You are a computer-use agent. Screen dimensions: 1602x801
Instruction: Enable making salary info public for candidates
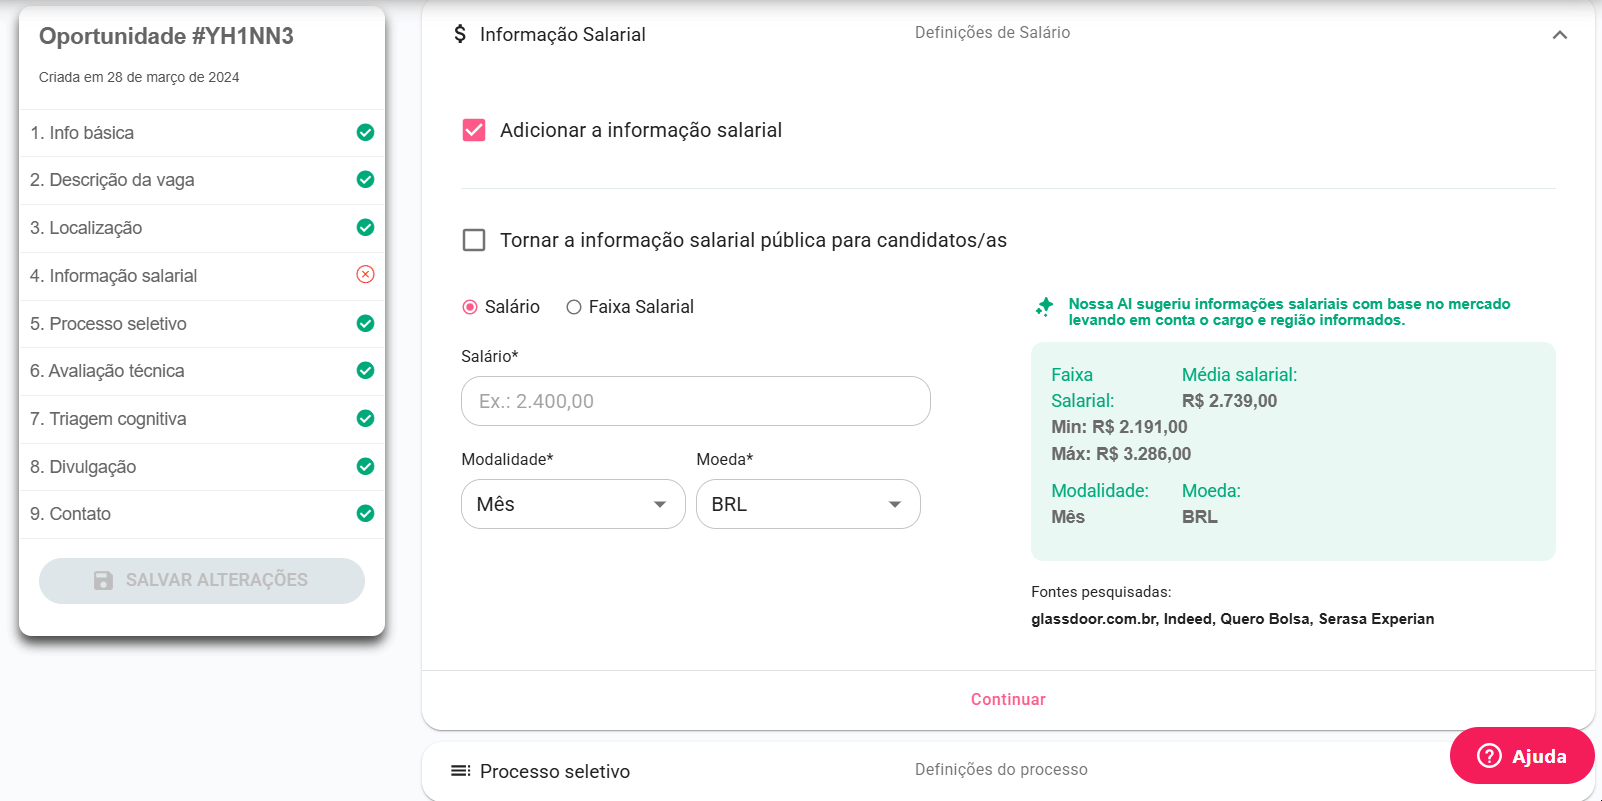[x=474, y=240]
